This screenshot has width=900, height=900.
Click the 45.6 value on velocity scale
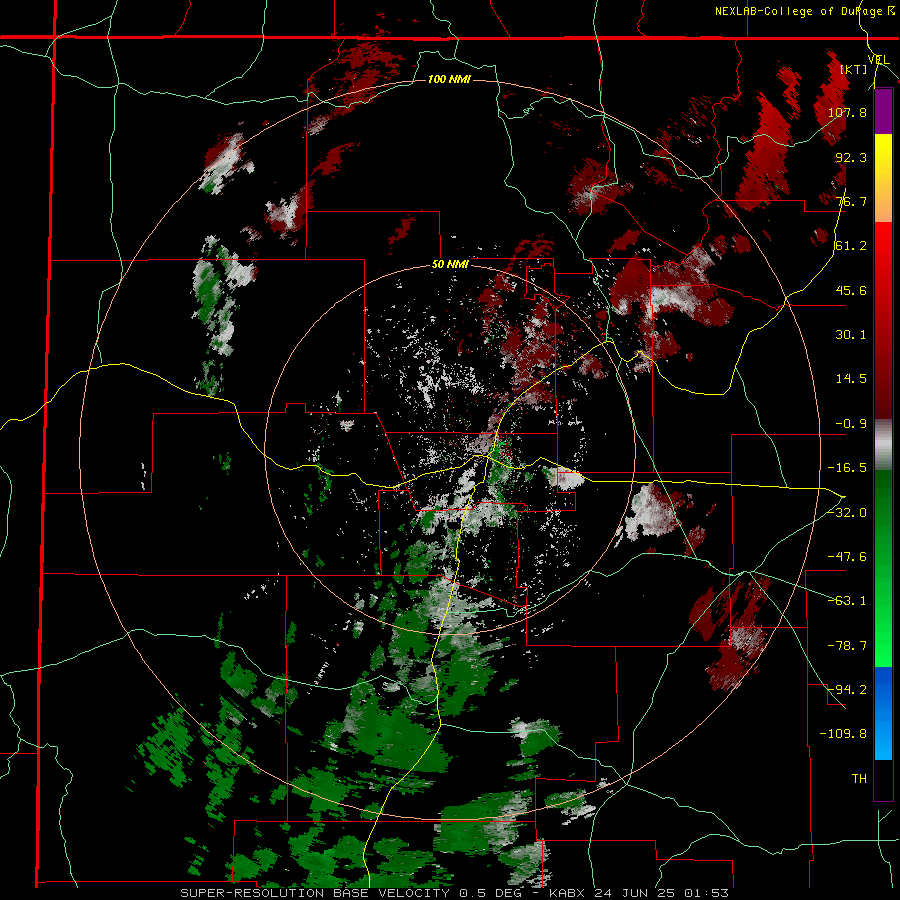(x=851, y=290)
